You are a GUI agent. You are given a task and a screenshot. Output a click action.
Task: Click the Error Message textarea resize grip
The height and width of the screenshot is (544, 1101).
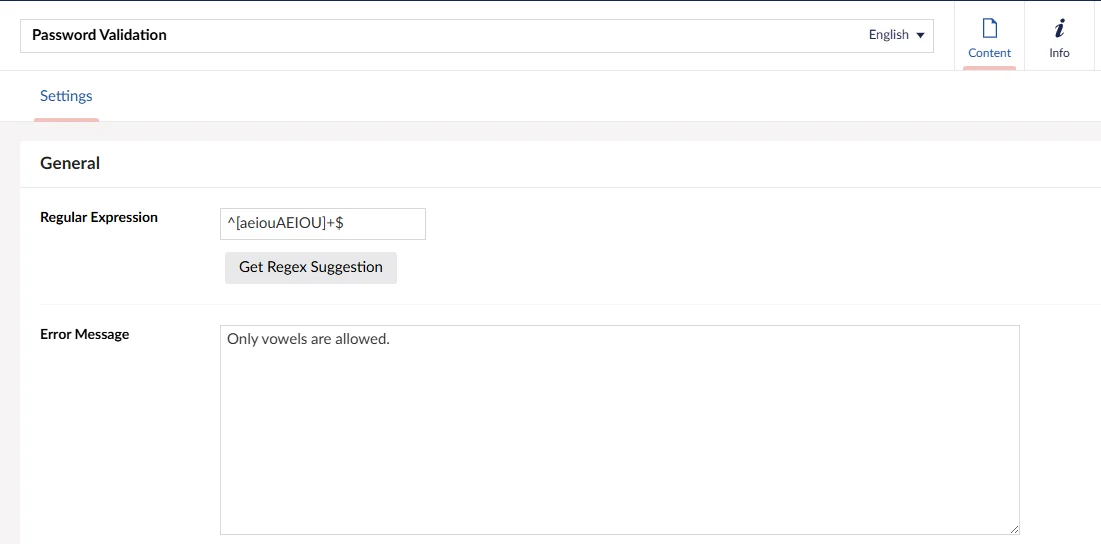[x=1014, y=529]
